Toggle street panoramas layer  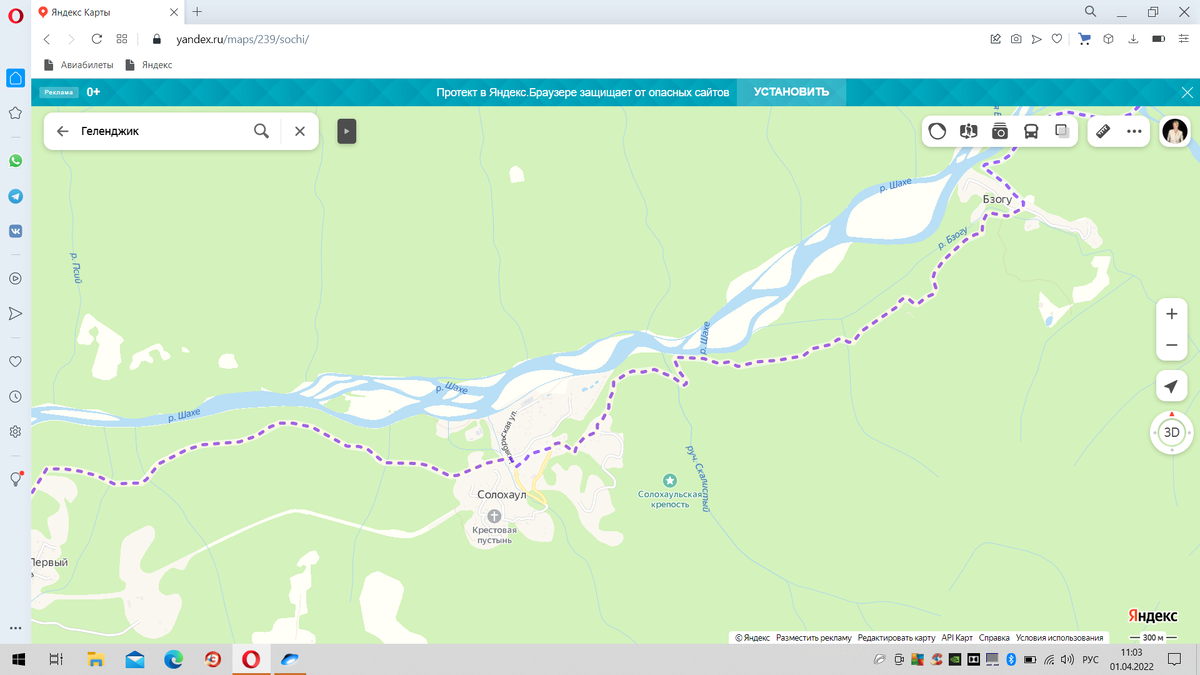968,131
